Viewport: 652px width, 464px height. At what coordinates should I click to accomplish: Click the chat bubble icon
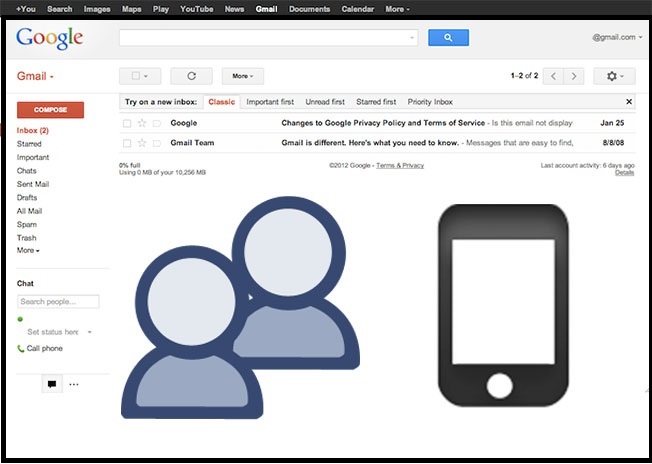pos(52,384)
